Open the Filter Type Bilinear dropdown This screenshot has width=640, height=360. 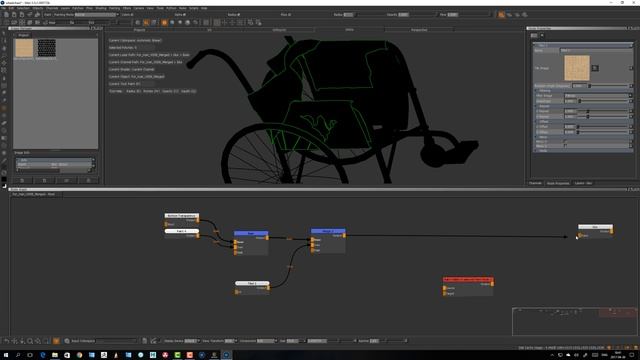598,96
